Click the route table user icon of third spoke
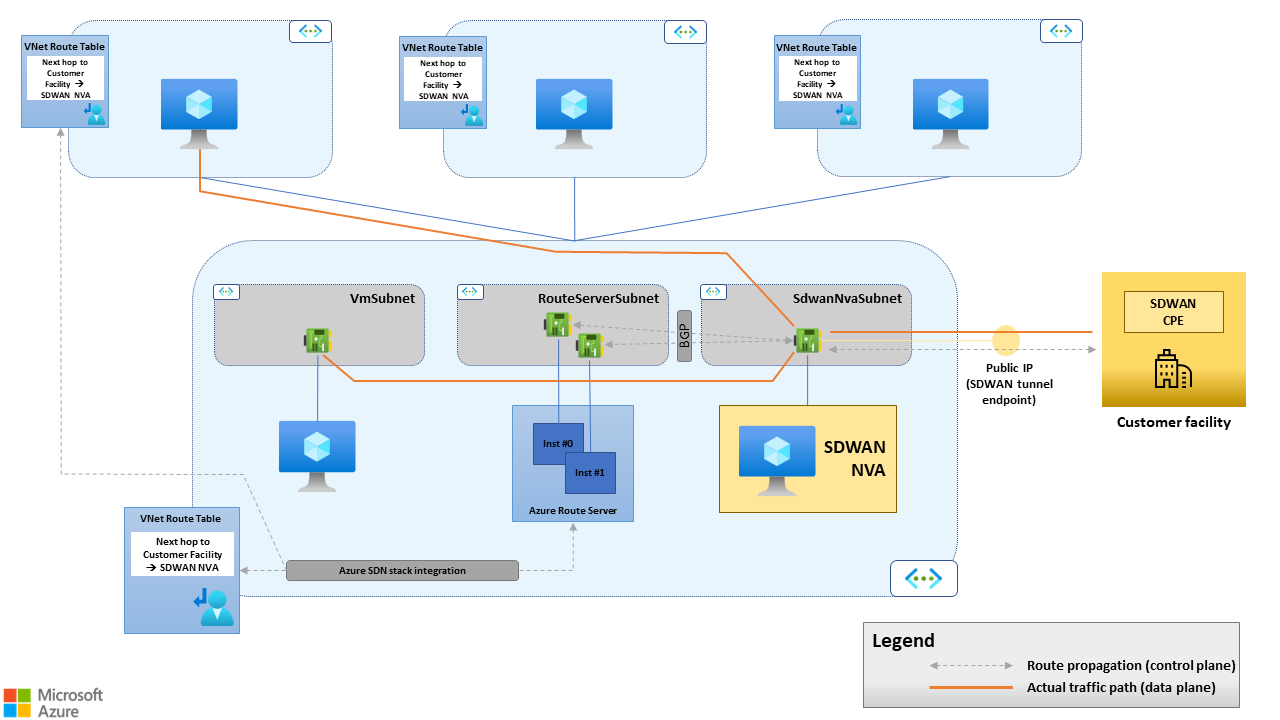 tap(846, 114)
